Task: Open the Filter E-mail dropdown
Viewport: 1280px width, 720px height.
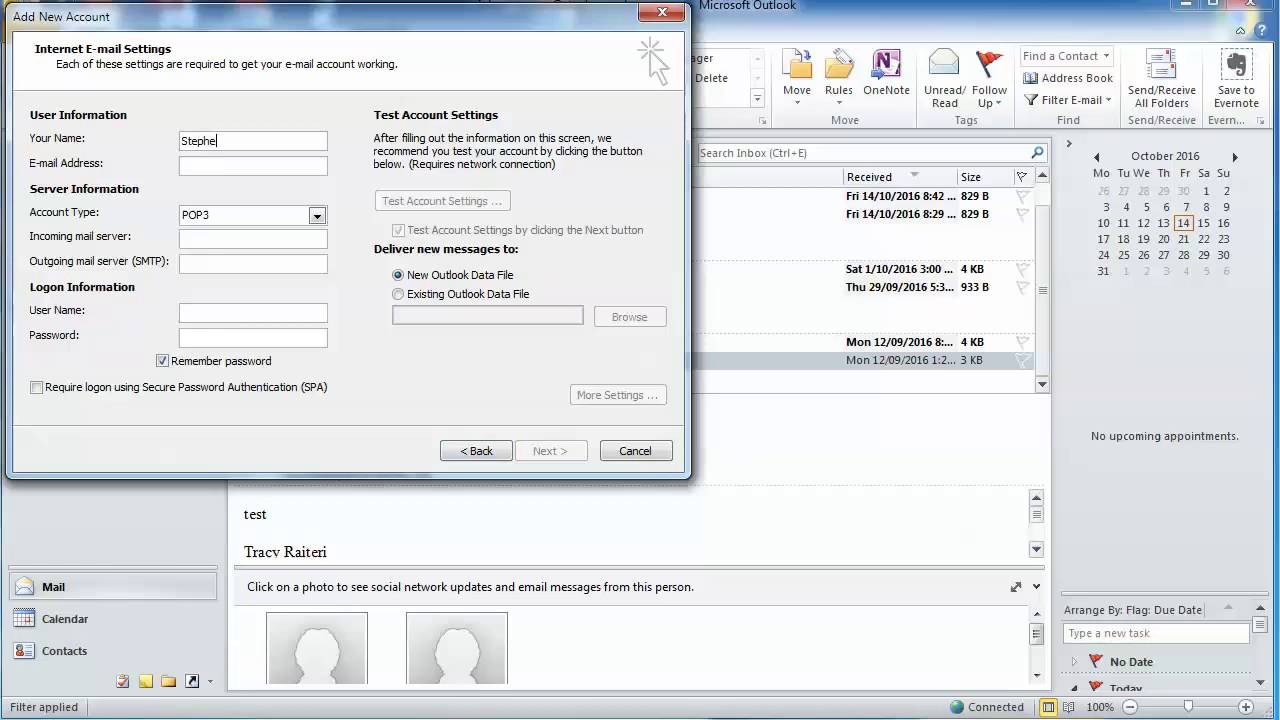Action: pos(1069,100)
